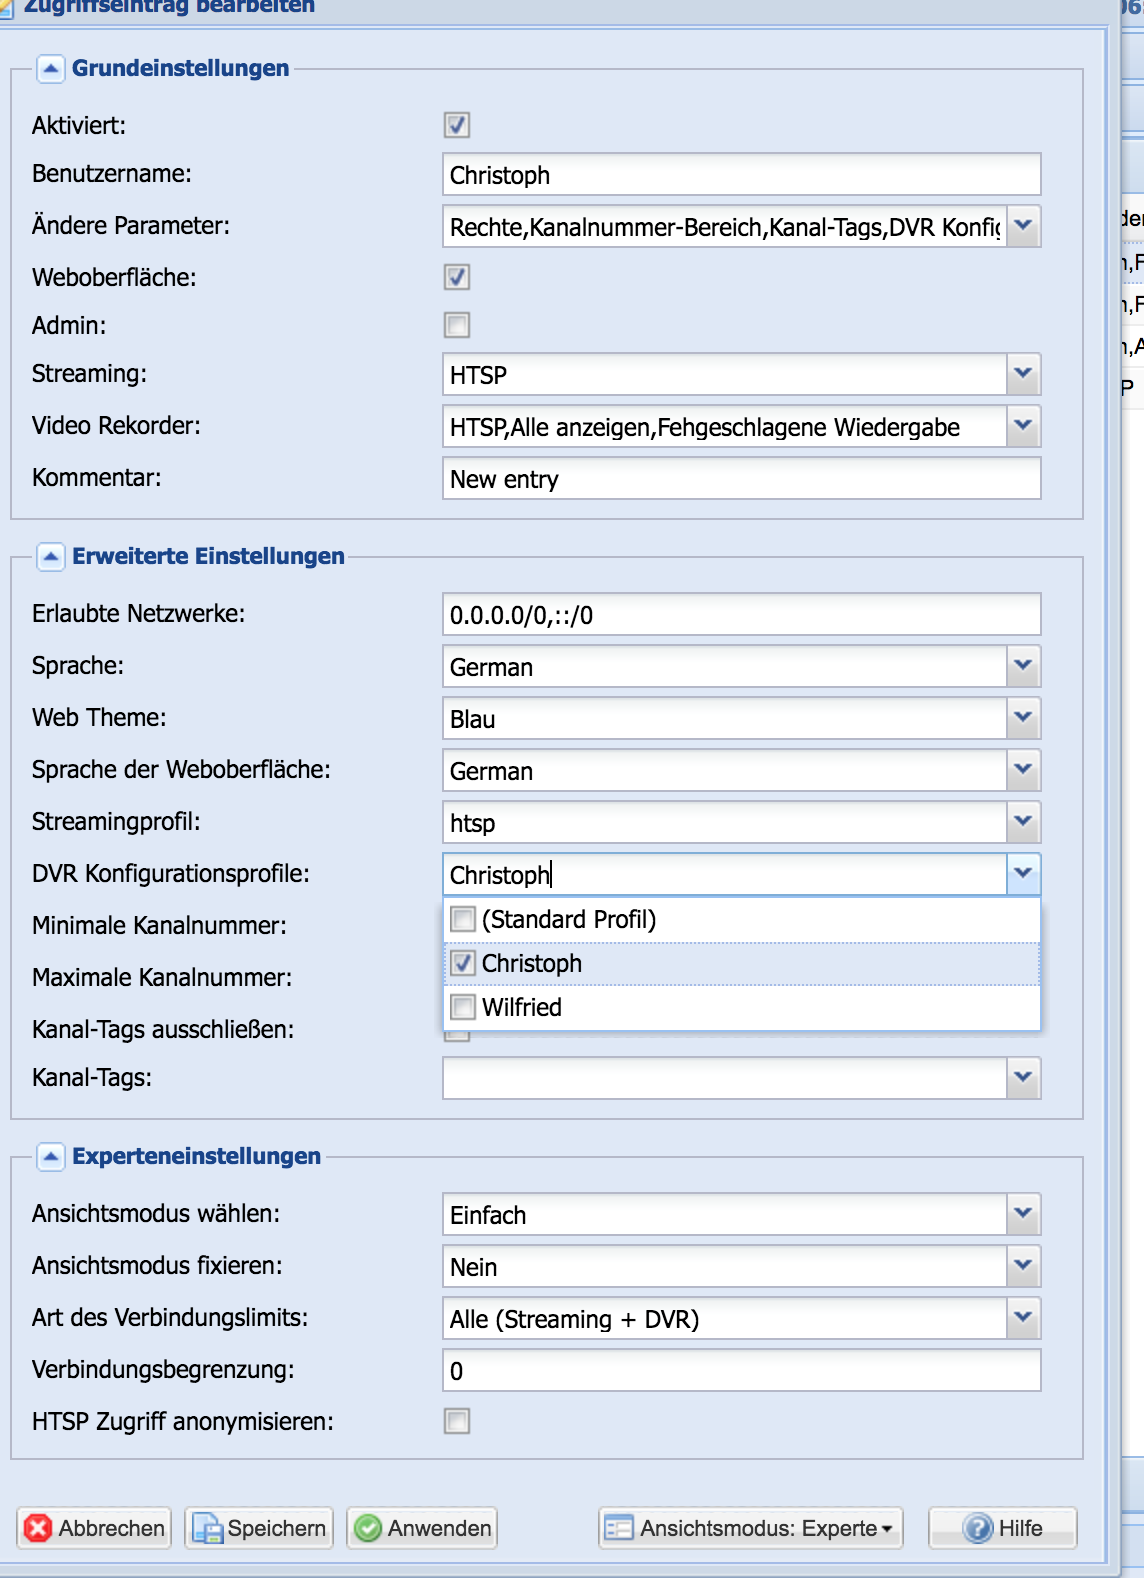The height and width of the screenshot is (1578, 1144).
Task: Toggle the Weboberfläche checkbox
Action: 457,277
